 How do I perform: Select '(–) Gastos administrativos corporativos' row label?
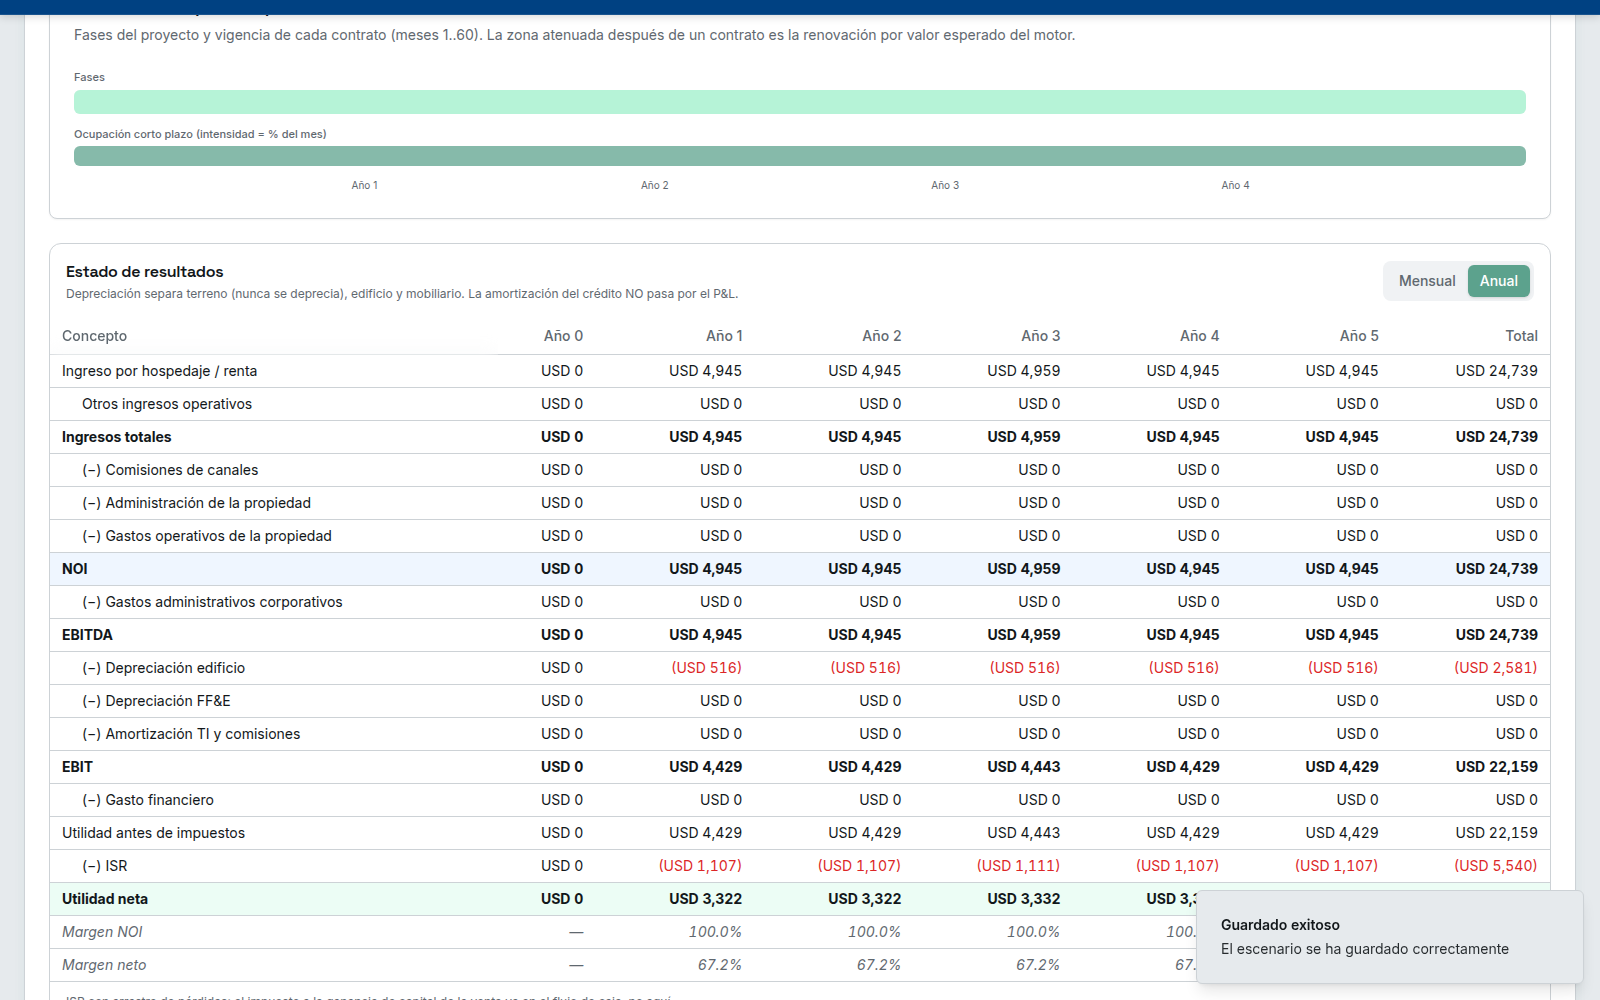point(212,602)
